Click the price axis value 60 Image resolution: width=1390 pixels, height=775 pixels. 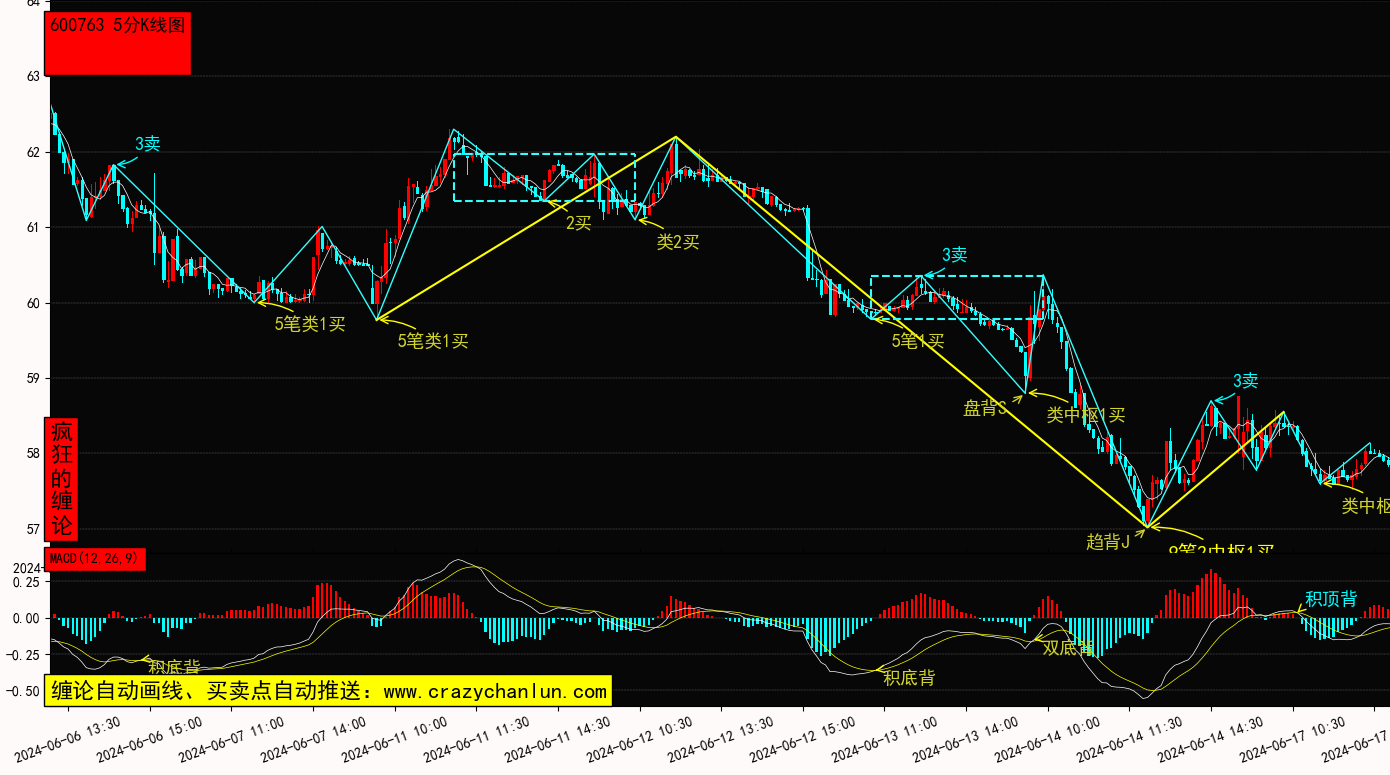(33, 303)
